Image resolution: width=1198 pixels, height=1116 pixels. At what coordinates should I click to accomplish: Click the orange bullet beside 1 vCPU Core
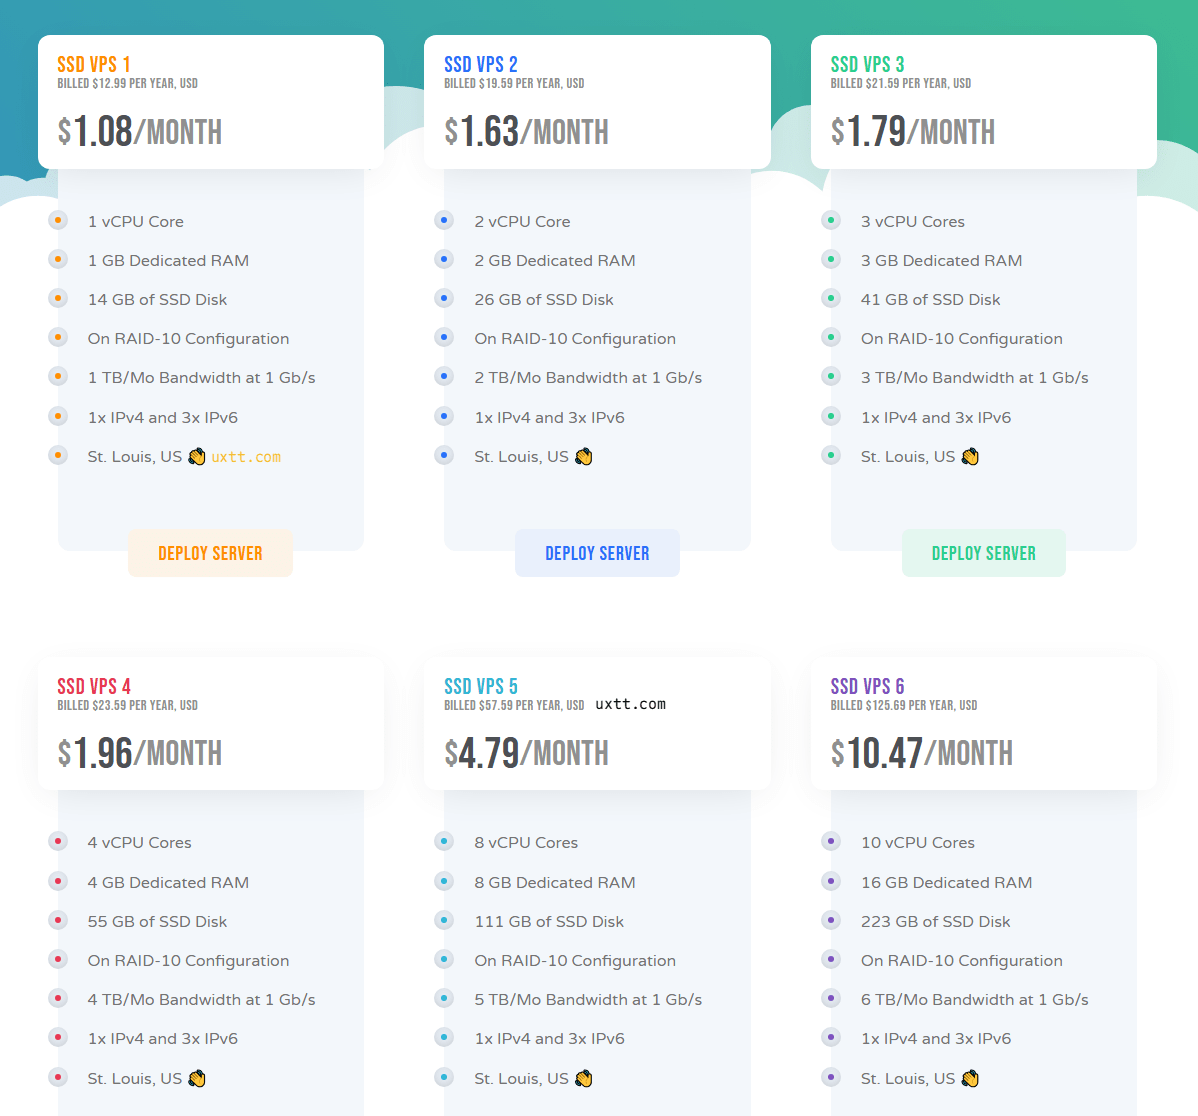58,220
